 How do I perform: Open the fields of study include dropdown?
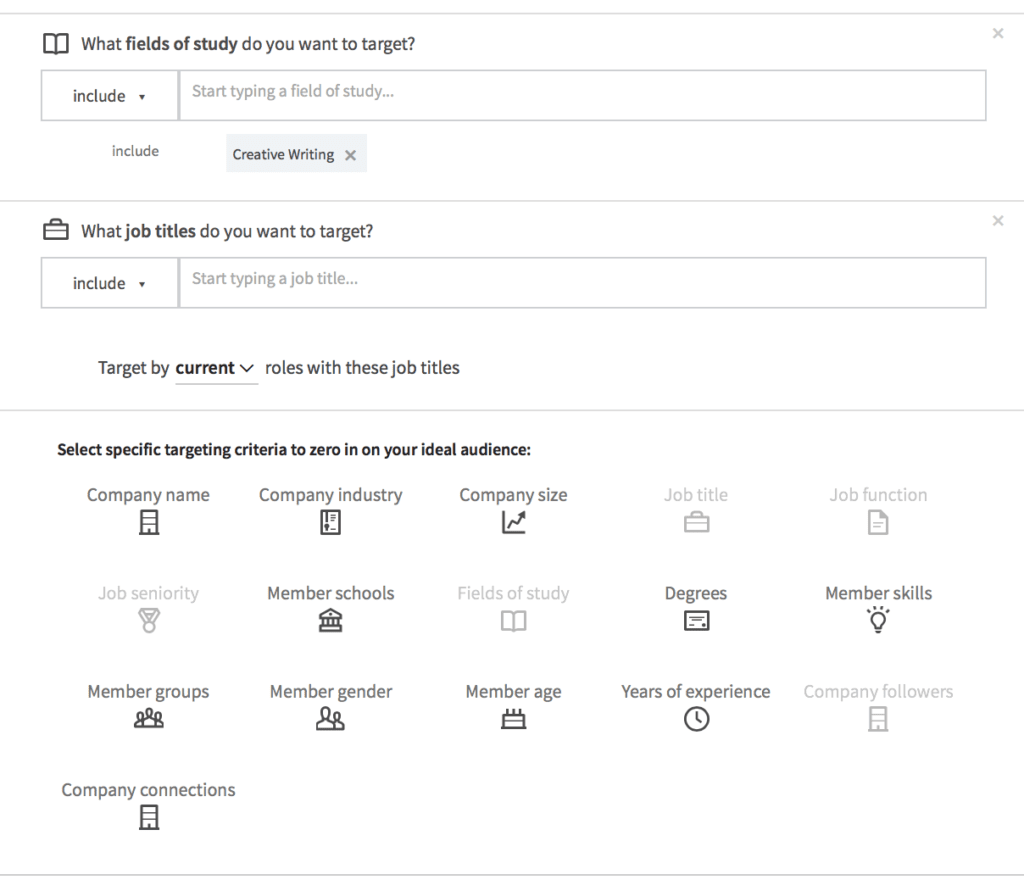110,96
